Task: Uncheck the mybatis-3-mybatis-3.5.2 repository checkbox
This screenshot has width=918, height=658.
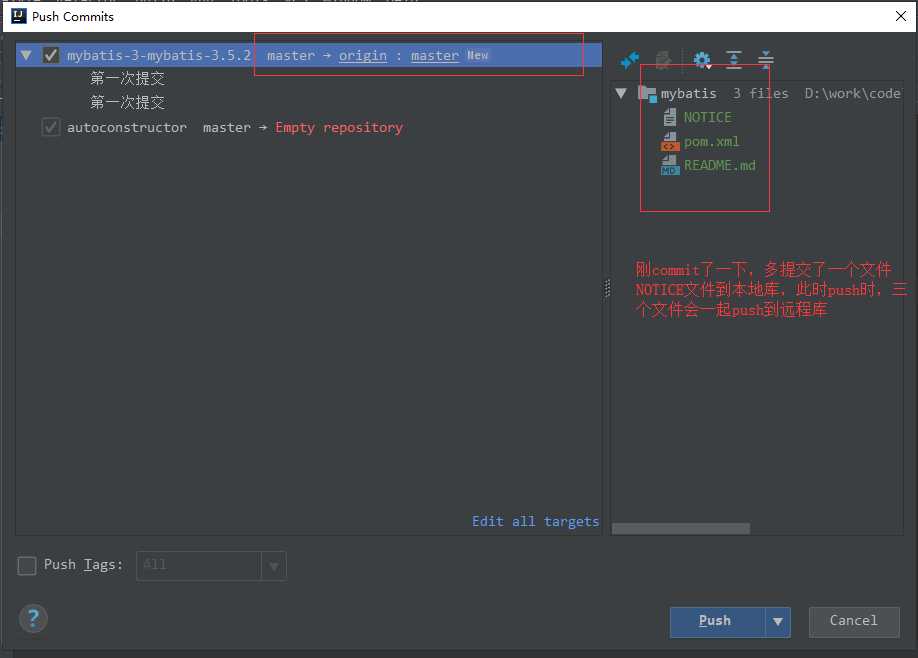Action: point(51,55)
